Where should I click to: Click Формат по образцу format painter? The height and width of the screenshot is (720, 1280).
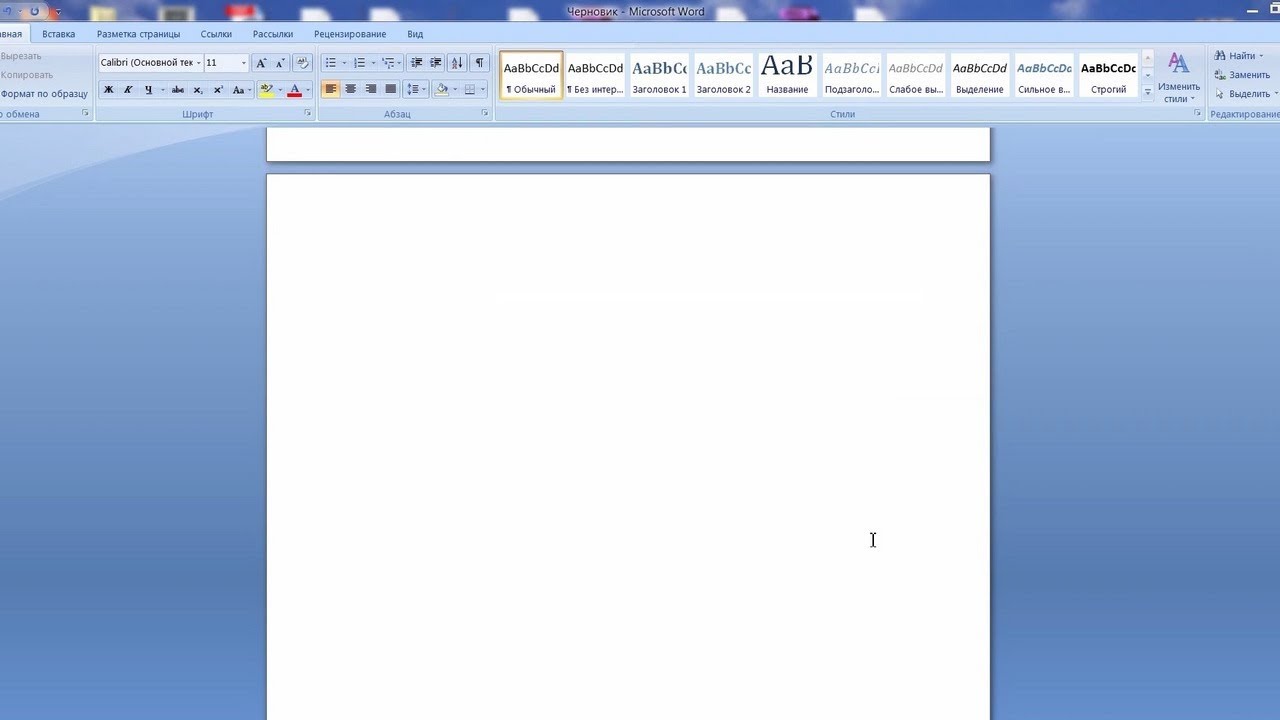(x=43, y=94)
